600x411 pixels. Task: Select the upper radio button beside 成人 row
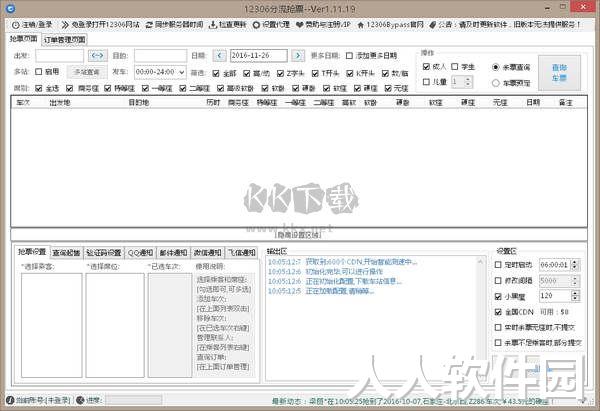[496, 67]
